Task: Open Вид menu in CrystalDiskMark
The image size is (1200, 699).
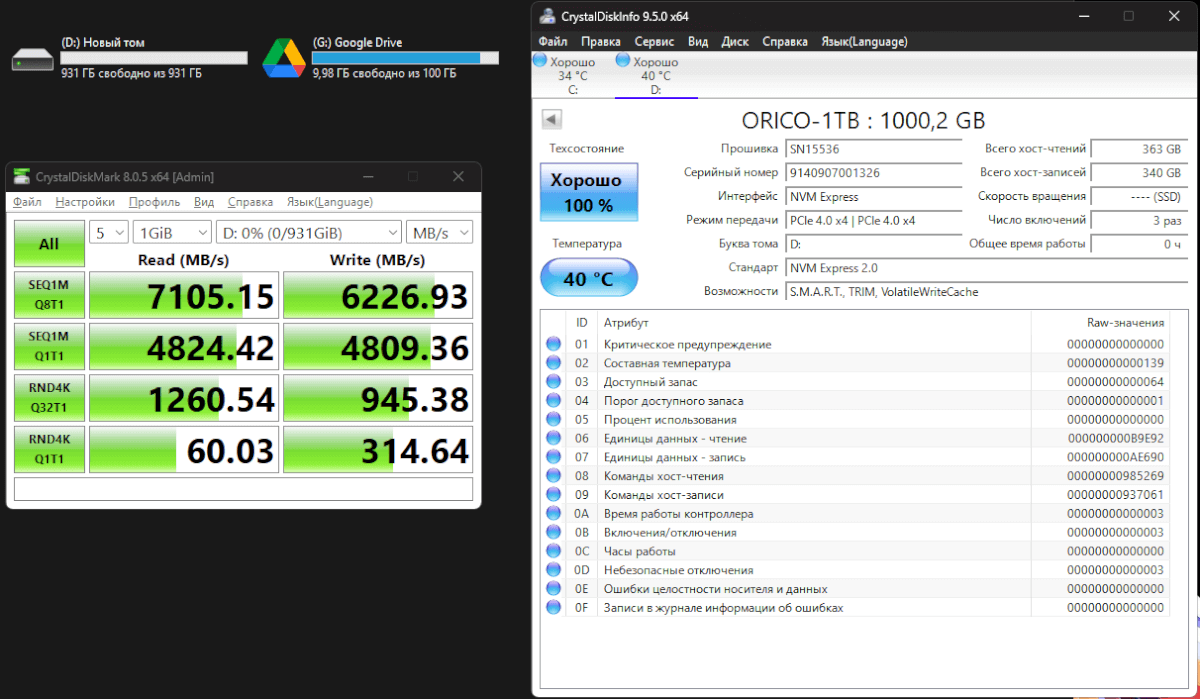Action: [x=204, y=202]
